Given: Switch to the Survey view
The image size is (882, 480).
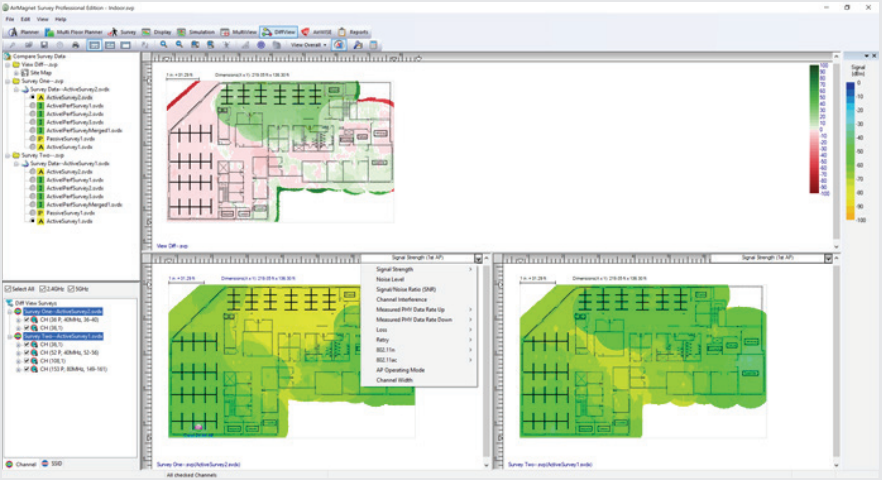Looking at the screenshot, I should (x=124, y=32).
